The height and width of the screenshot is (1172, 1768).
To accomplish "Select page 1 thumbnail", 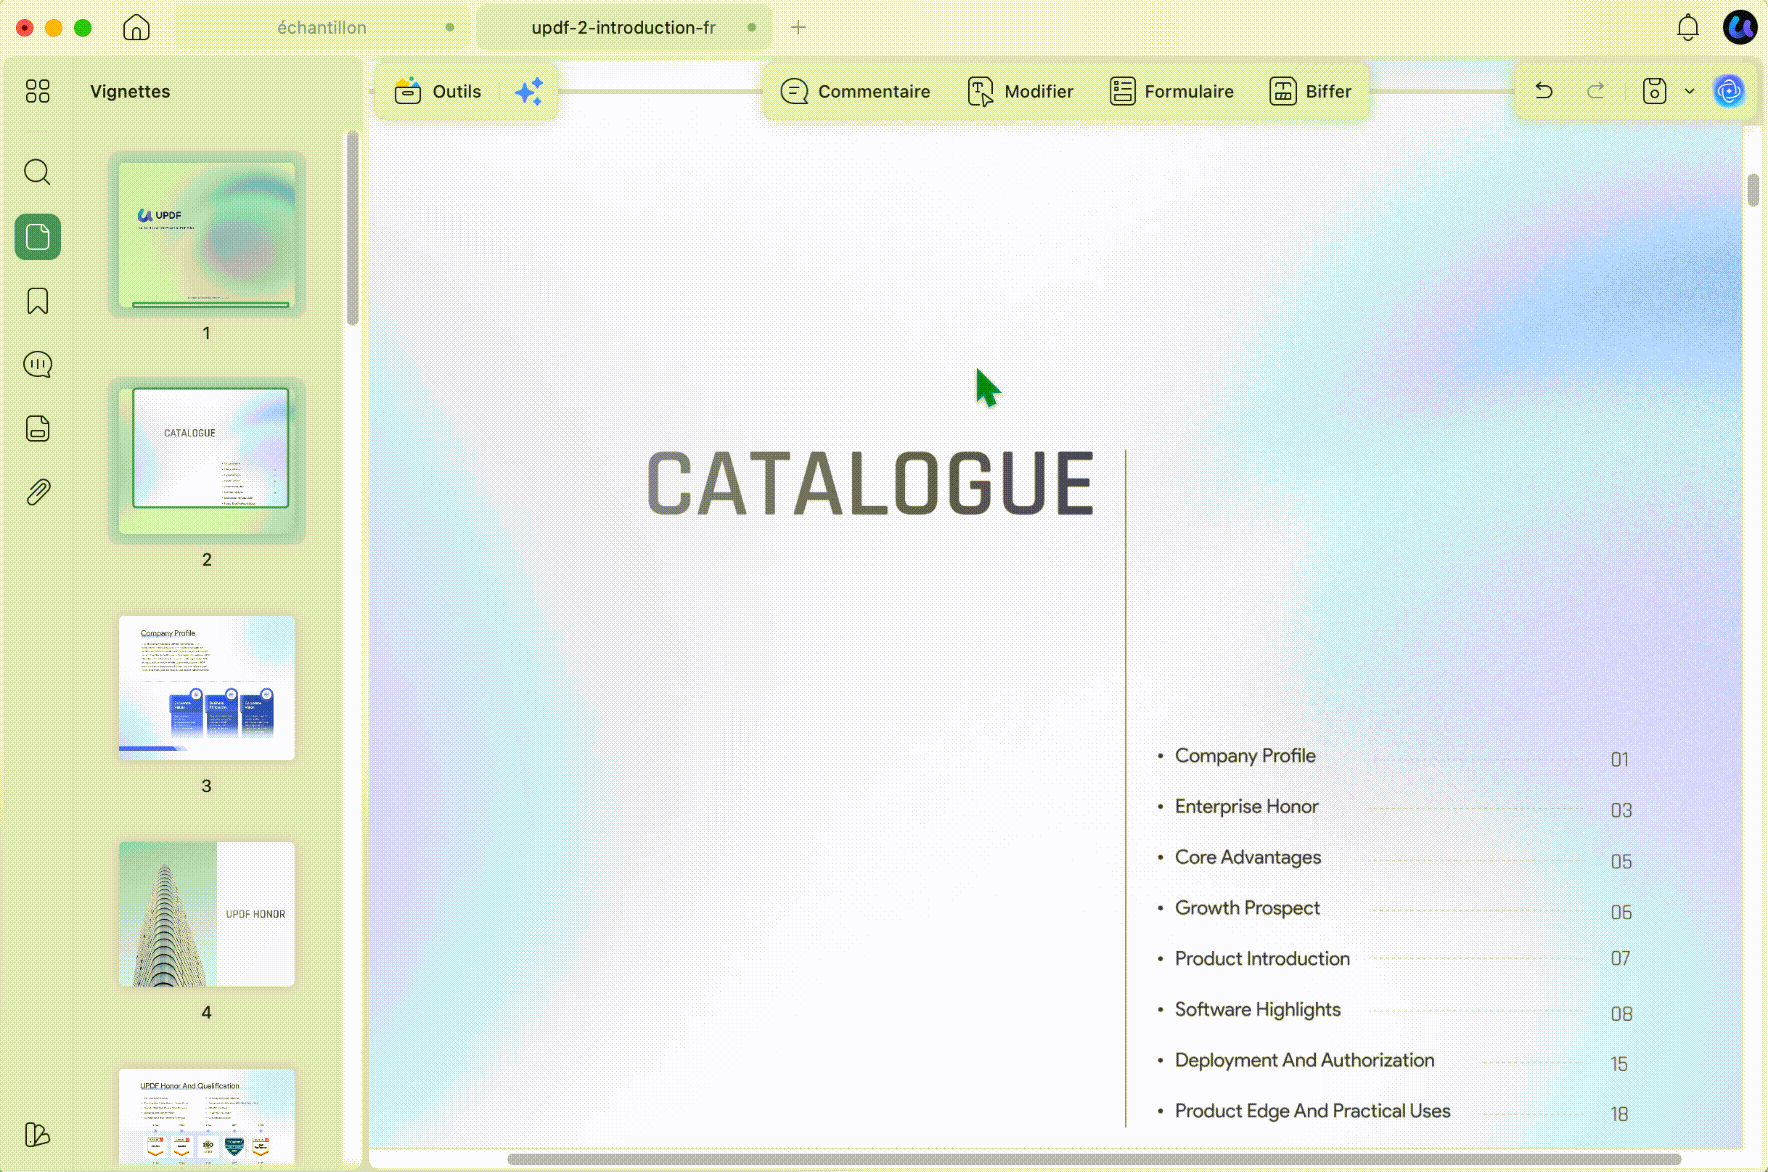I will (207, 235).
